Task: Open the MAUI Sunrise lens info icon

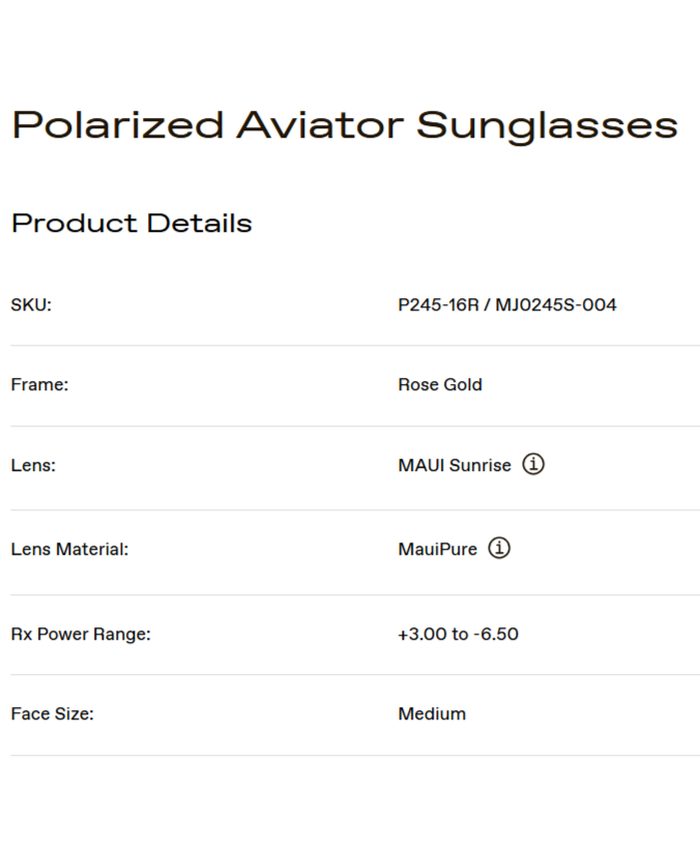Action: pyautogui.click(x=534, y=464)
